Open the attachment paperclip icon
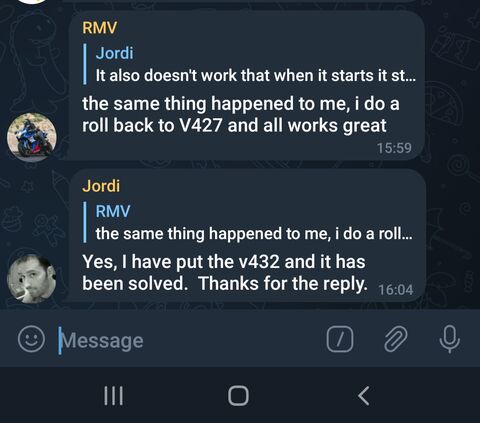 [396, 339]
